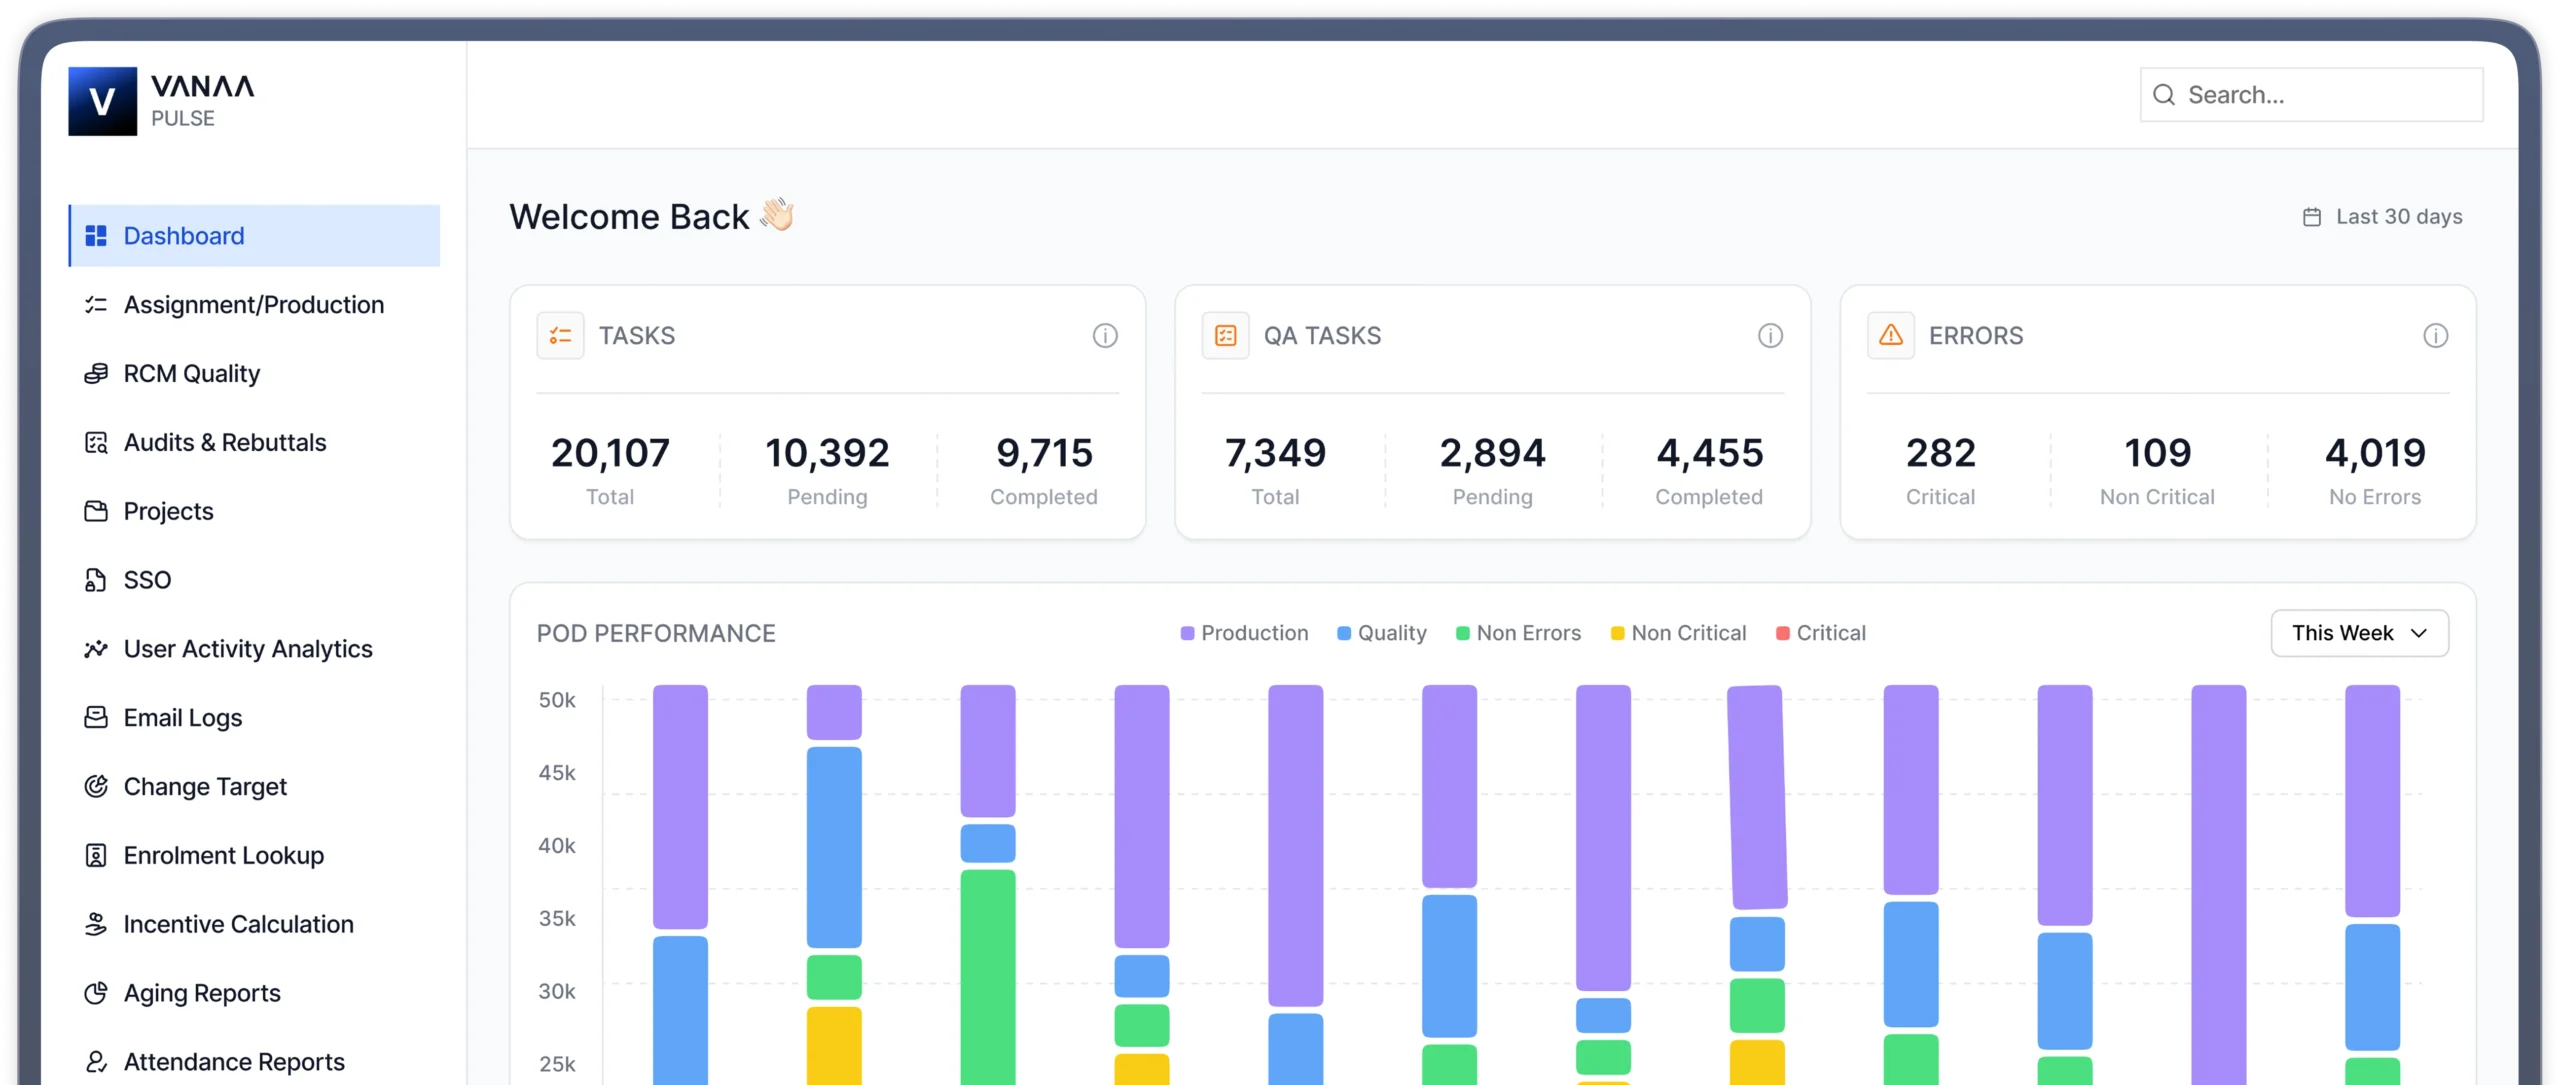
Task: Click the 282 Critical errors value
Action: pos(1940,453)
